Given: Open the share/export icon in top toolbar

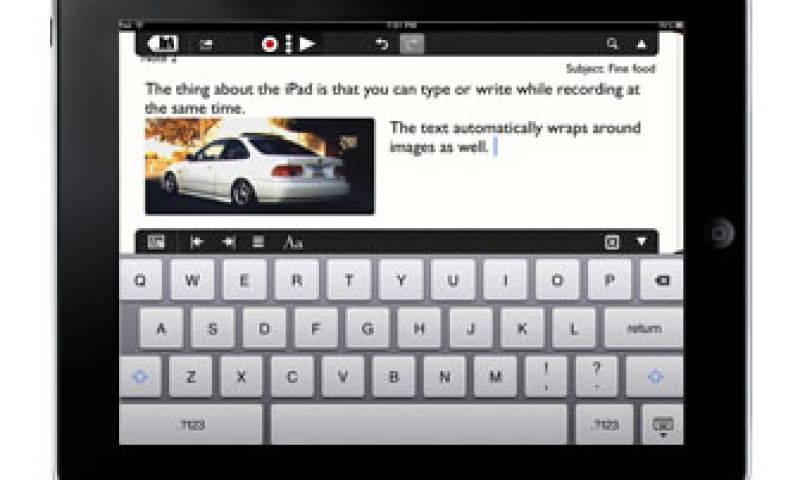Looking at the screenshot, I should [x=206, y=45].
